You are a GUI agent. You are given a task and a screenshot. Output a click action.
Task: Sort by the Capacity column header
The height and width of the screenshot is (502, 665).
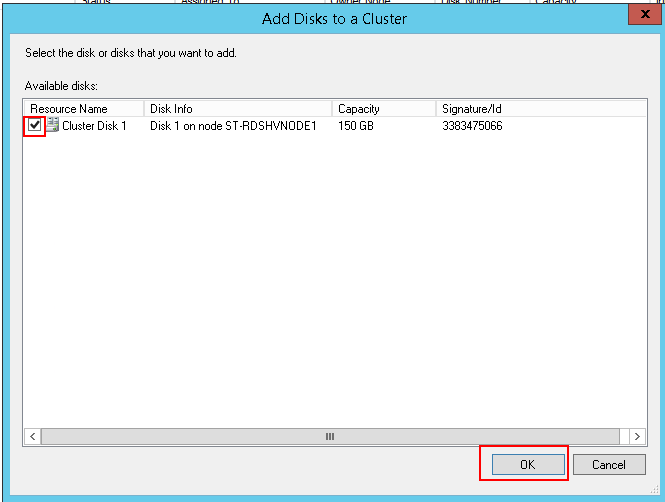[x=384, y=109]
